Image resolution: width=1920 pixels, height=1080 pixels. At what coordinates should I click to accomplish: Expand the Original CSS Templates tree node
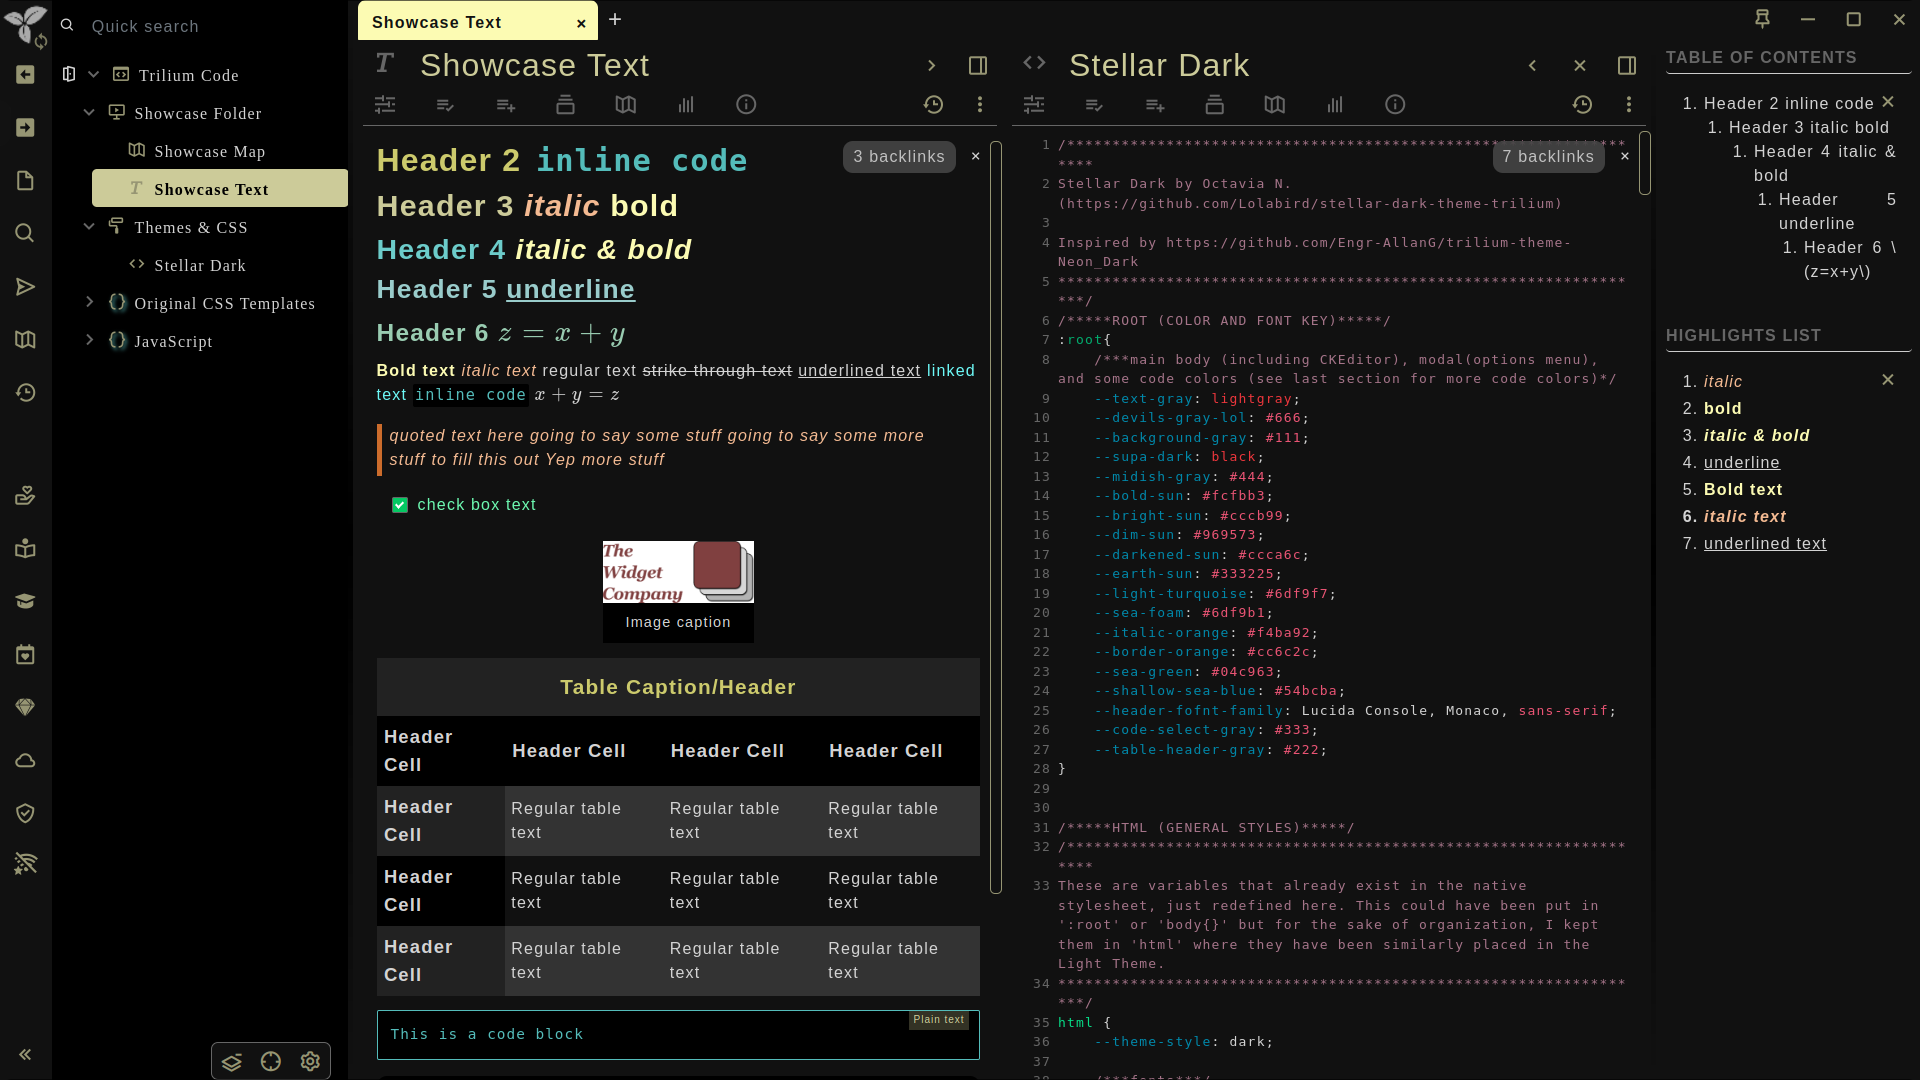point(90,302)
